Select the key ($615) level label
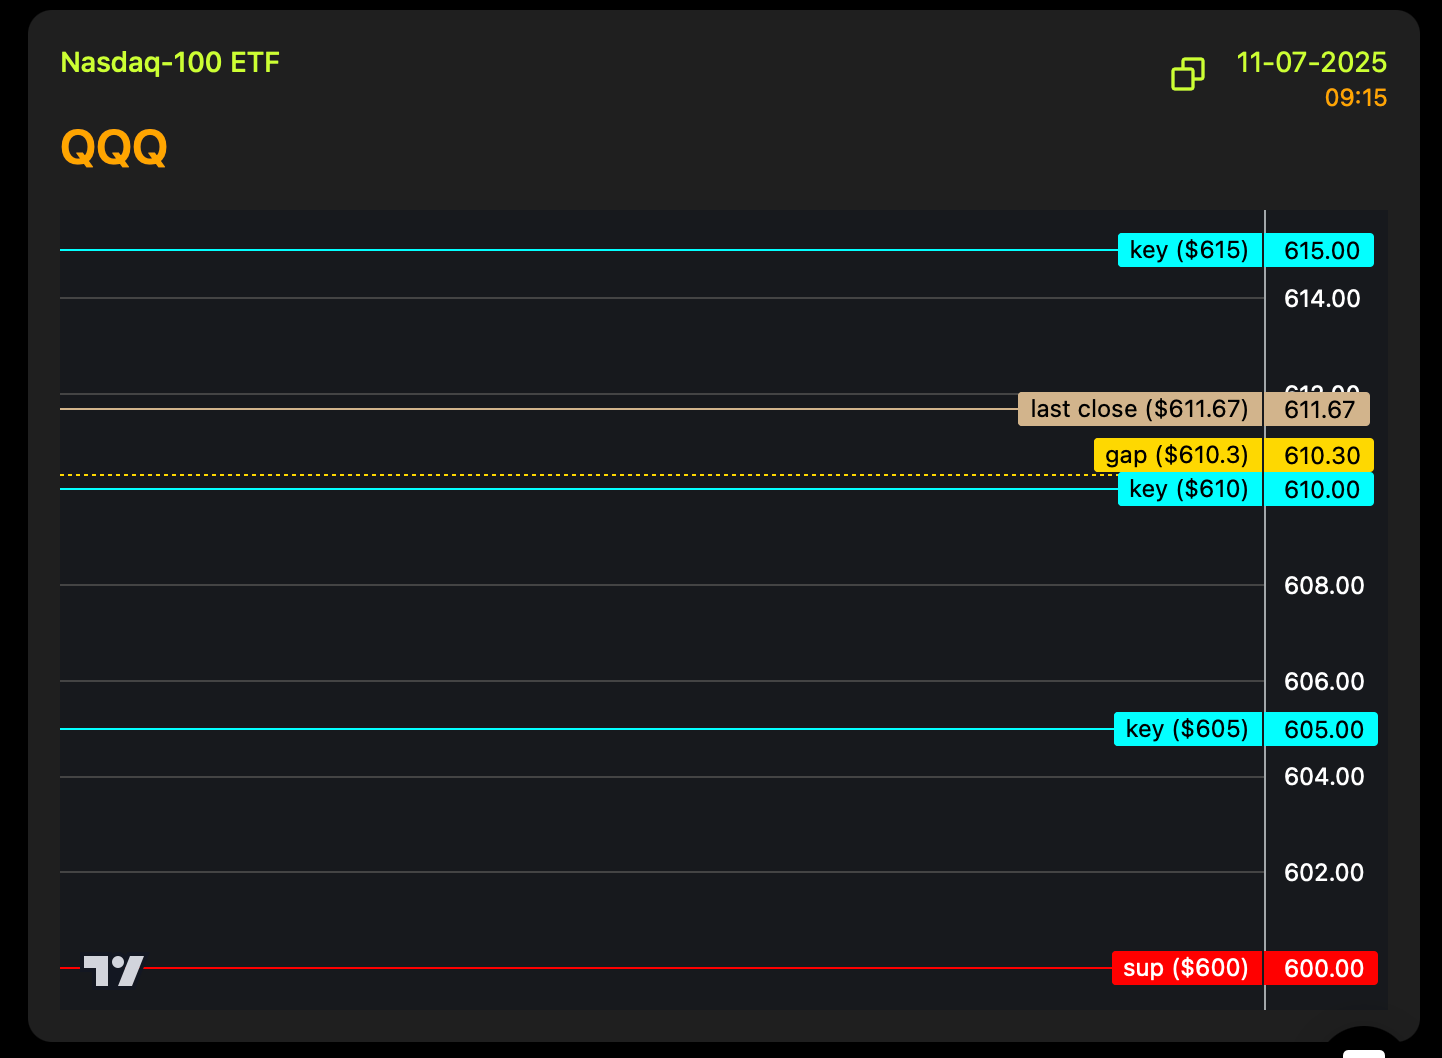This screenshot has height=1058, width=1442. [x=1189, y=250]
